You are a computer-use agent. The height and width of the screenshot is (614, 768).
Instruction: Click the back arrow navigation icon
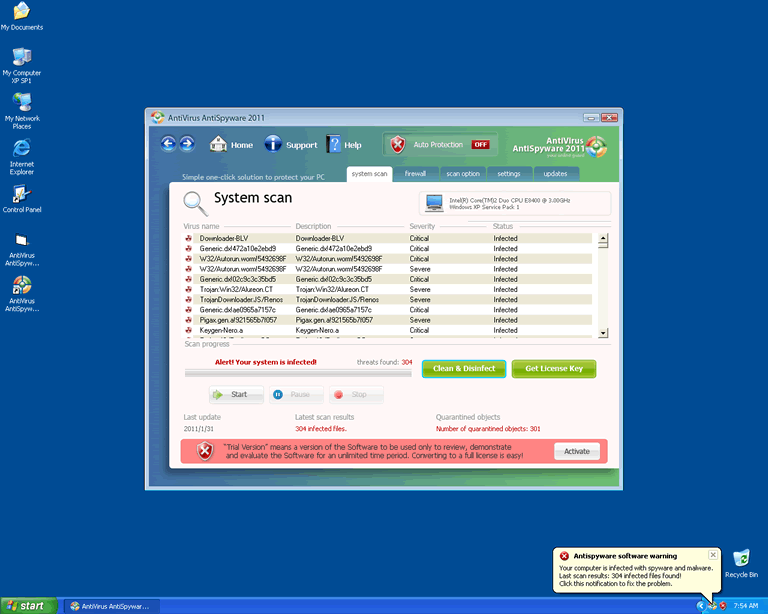coord(168,145)
